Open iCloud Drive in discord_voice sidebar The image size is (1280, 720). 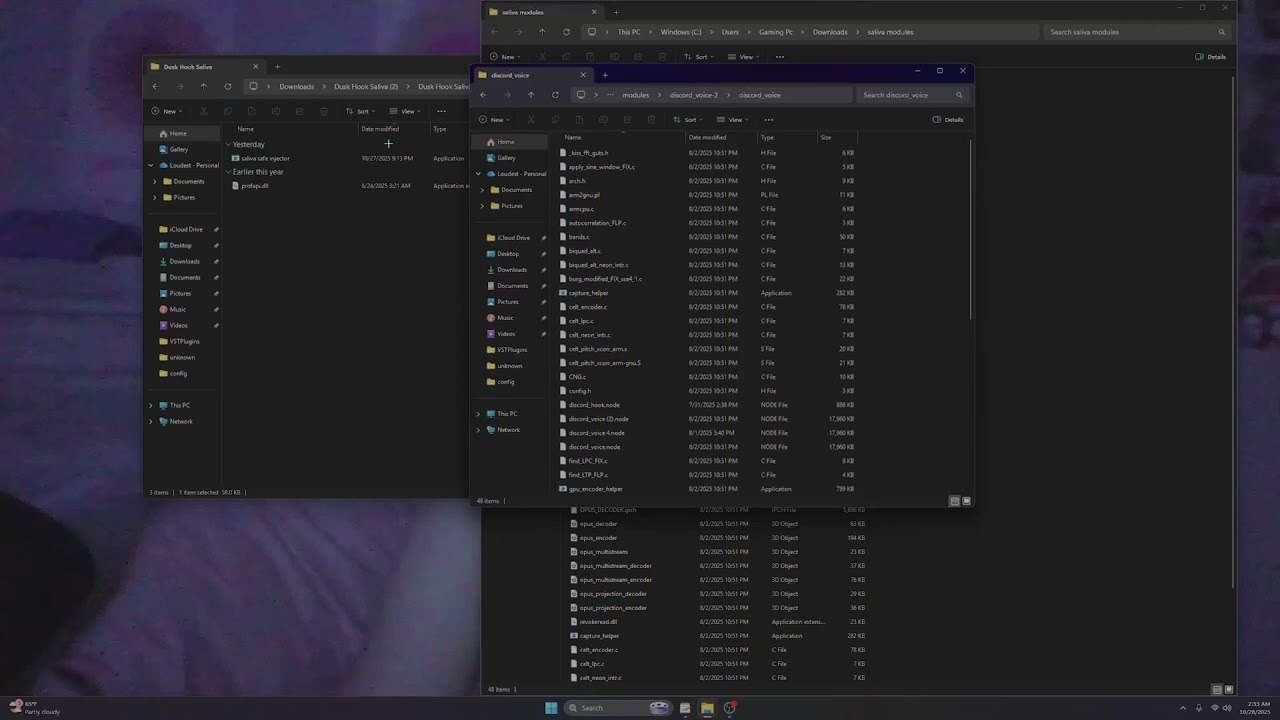point(514,238)
